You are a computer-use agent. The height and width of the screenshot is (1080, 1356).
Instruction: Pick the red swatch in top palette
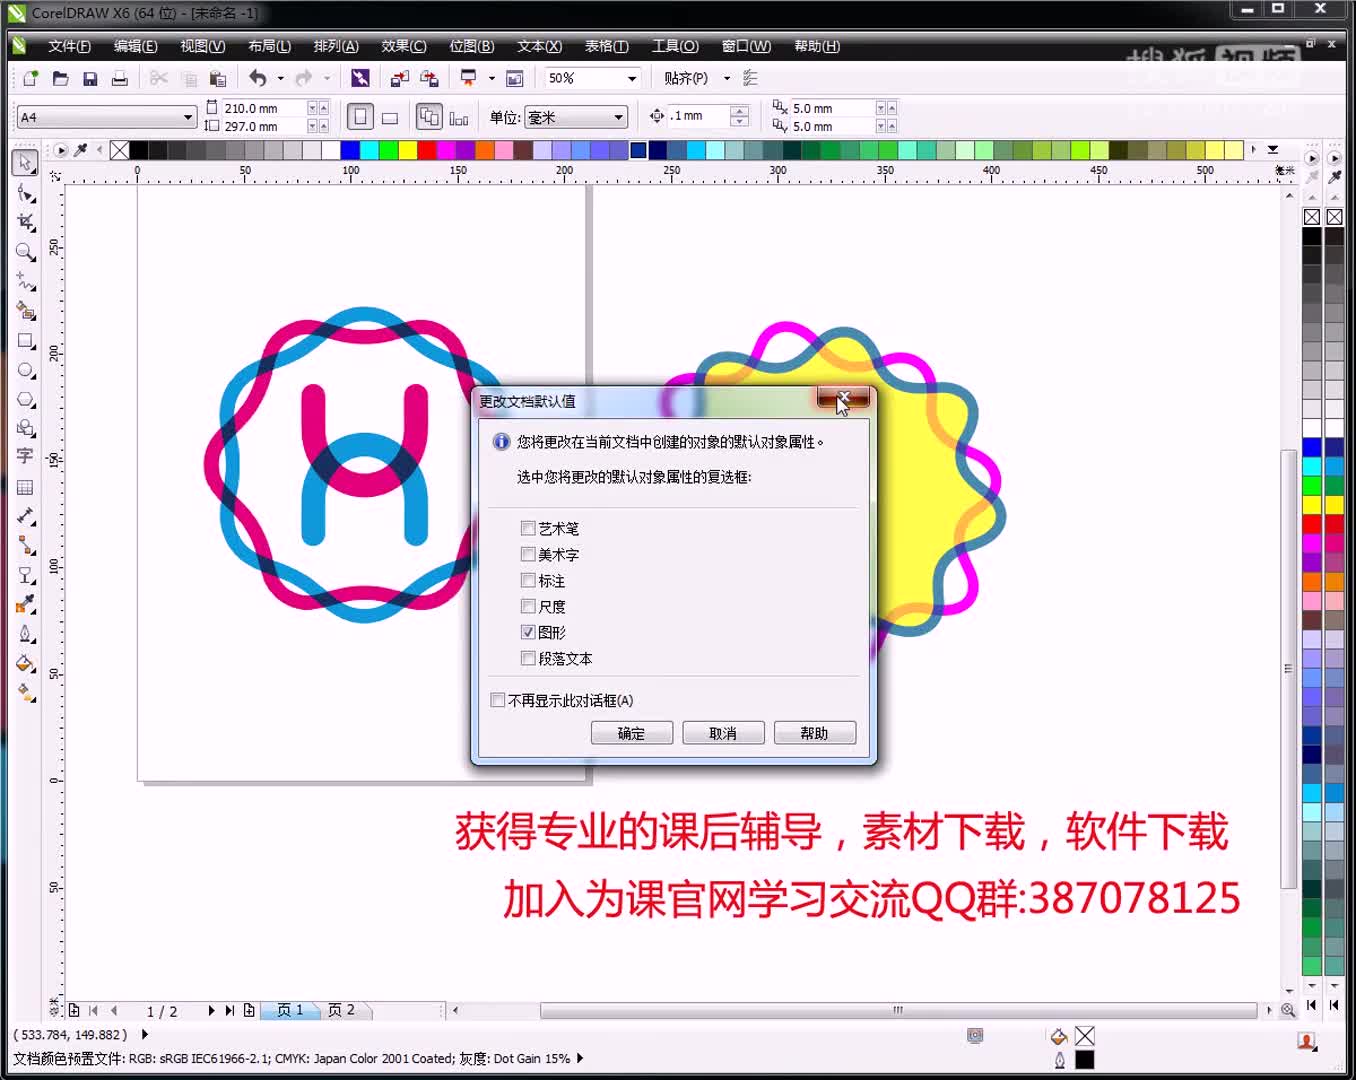click(x=426, y=150)
